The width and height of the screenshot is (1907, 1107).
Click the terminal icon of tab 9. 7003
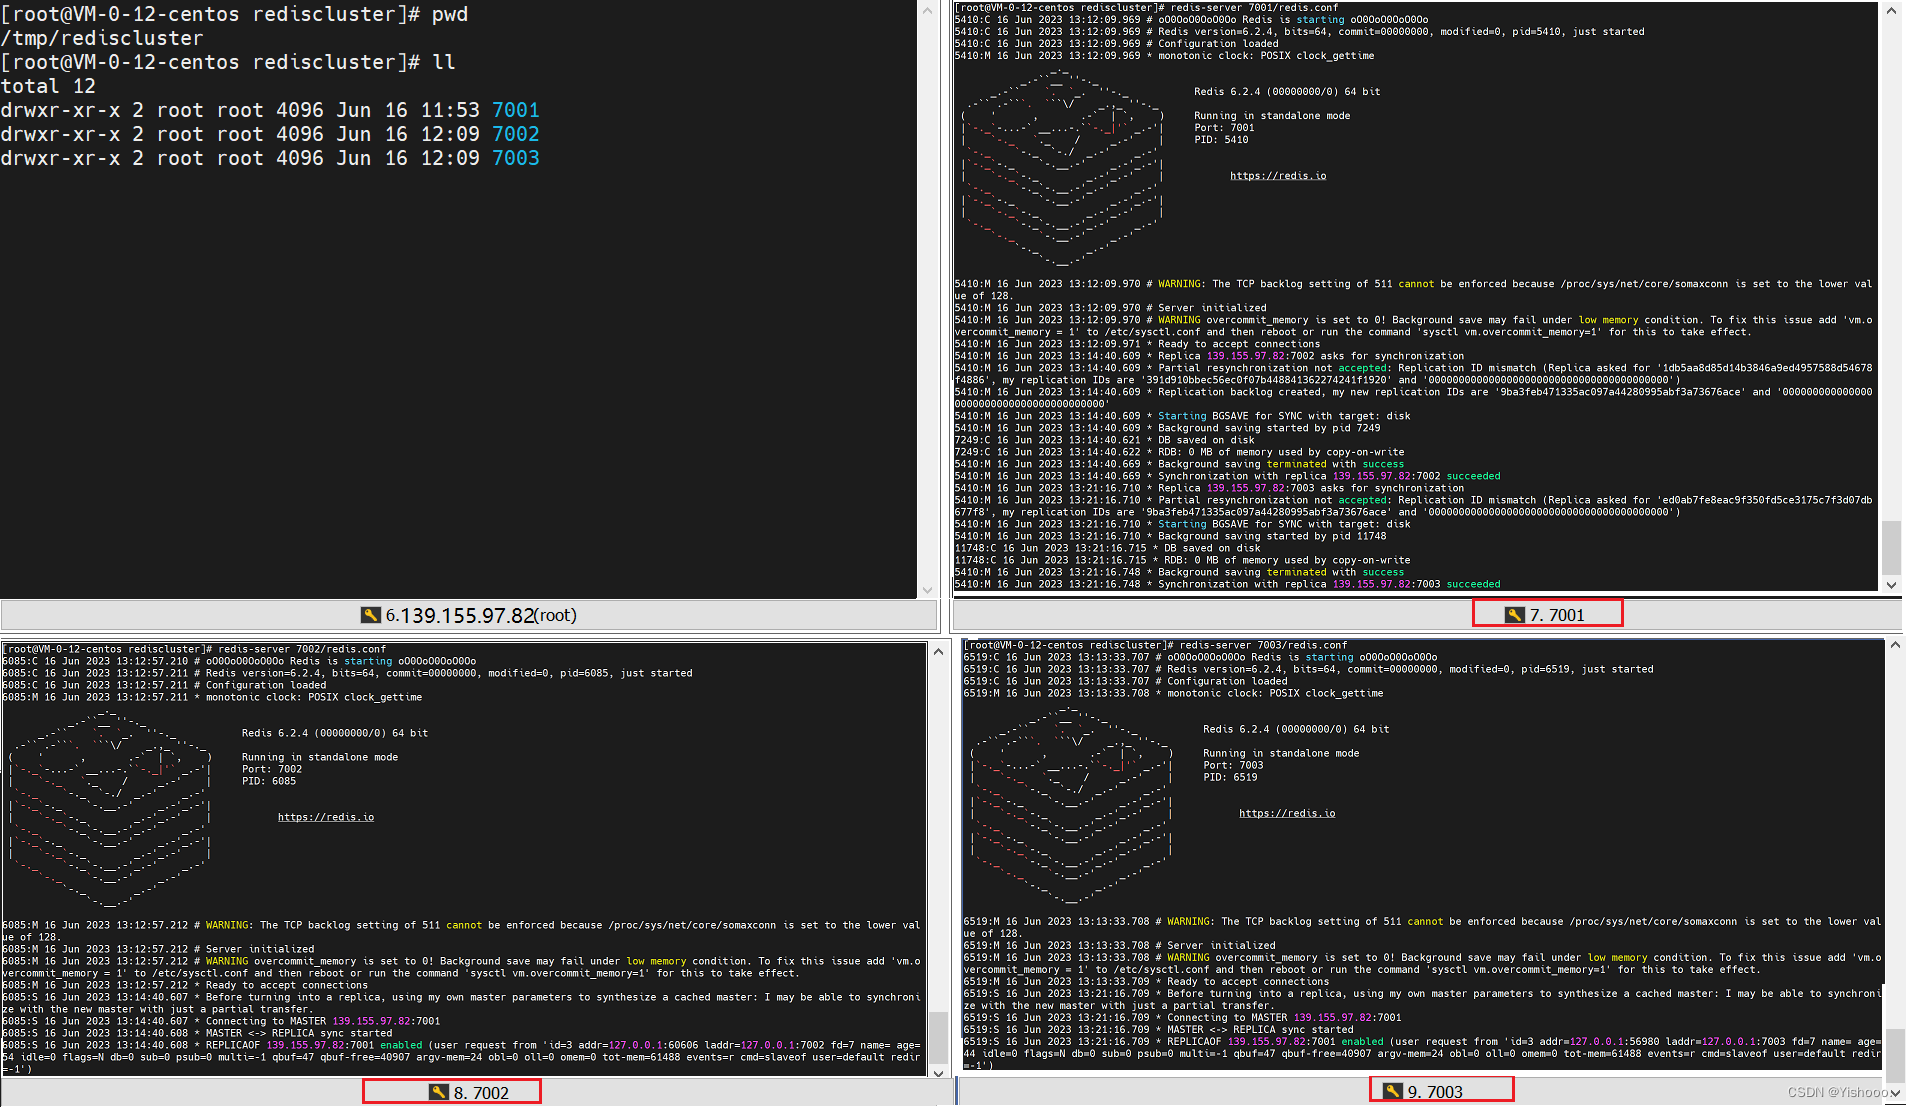point(1393,1091)
